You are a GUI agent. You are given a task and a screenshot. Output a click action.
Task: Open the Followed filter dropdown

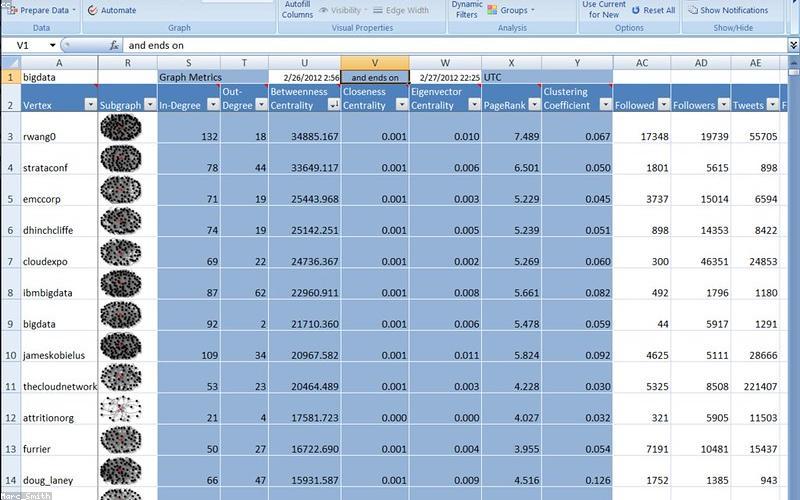[664, 105]
